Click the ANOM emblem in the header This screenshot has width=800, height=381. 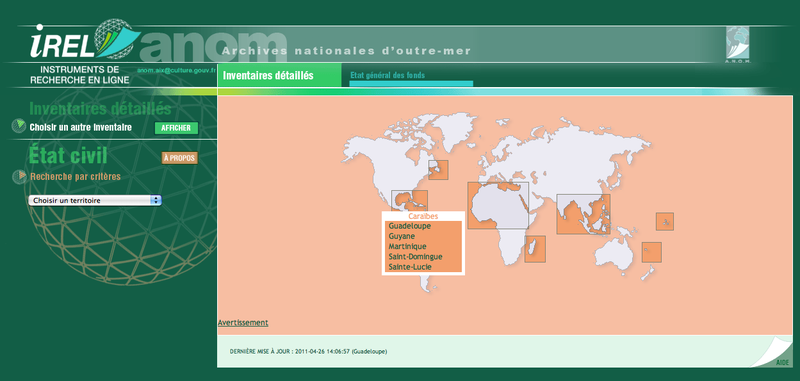[737, 45]
